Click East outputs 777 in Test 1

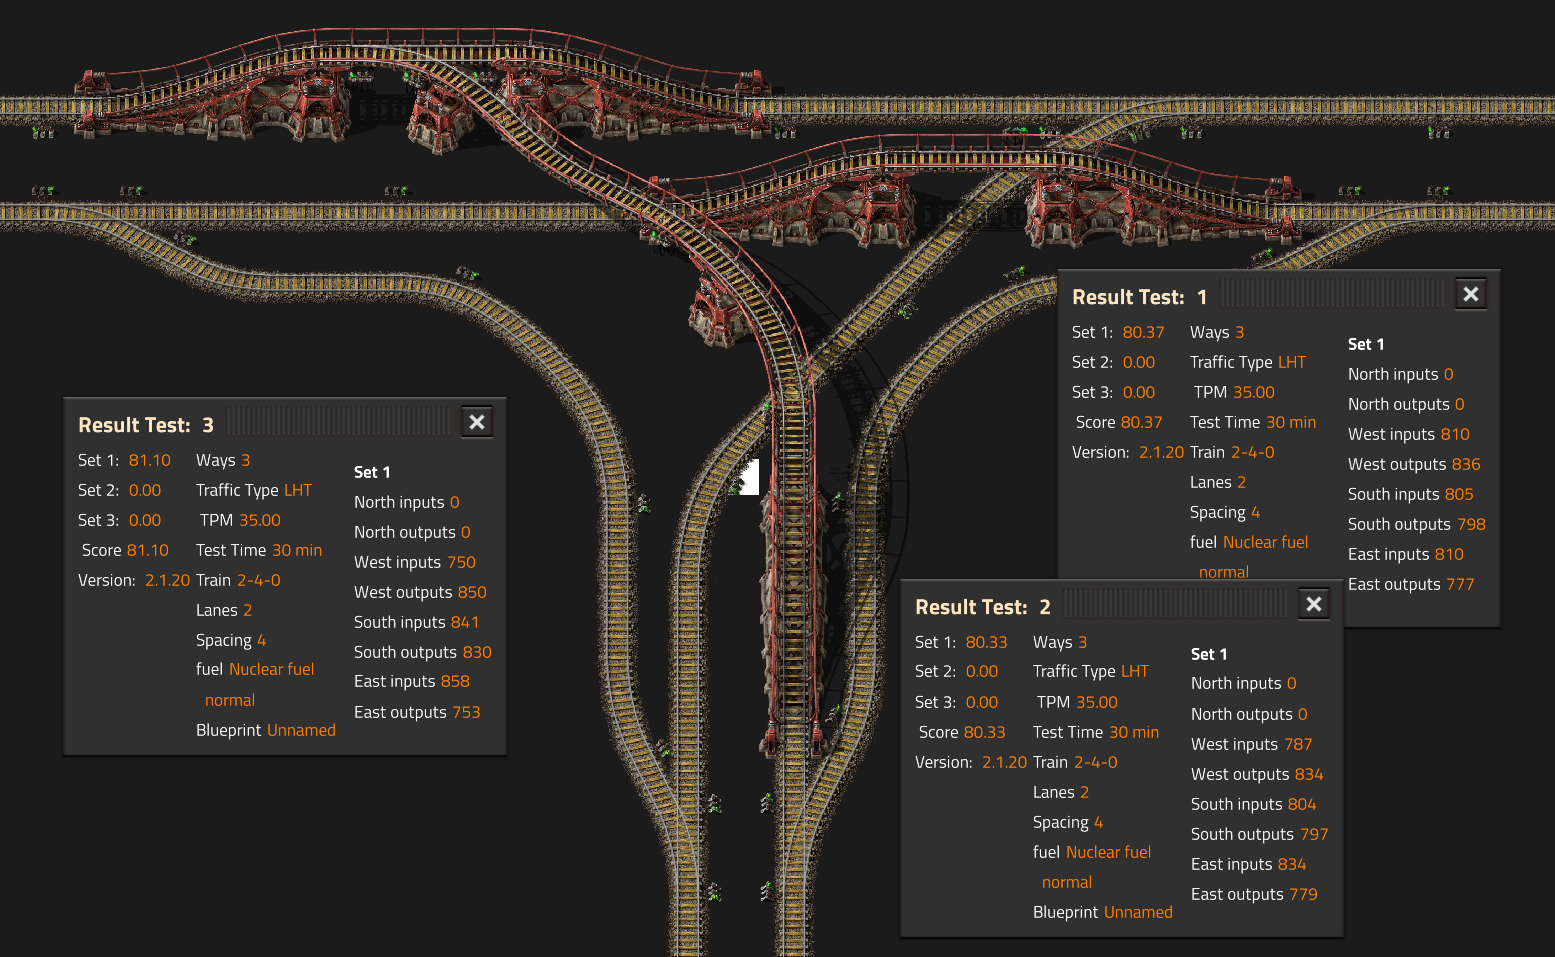(x=1411, y=584)
